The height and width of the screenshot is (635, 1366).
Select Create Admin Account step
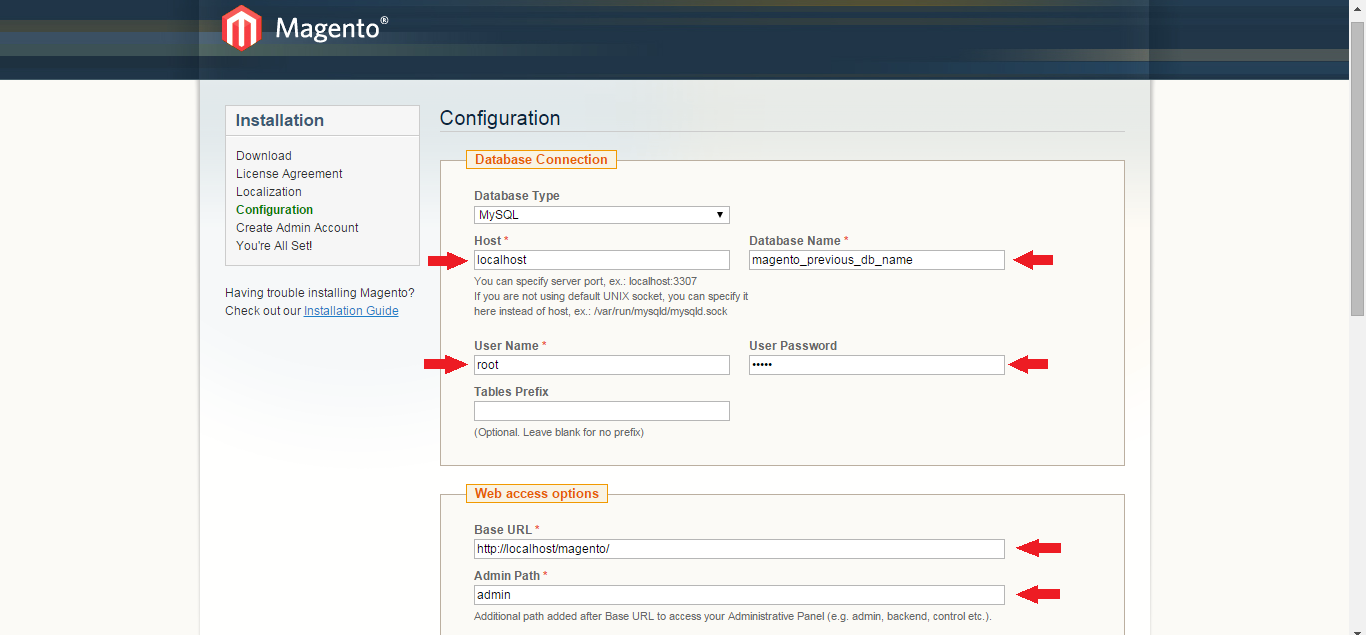[x=297, y=228]
